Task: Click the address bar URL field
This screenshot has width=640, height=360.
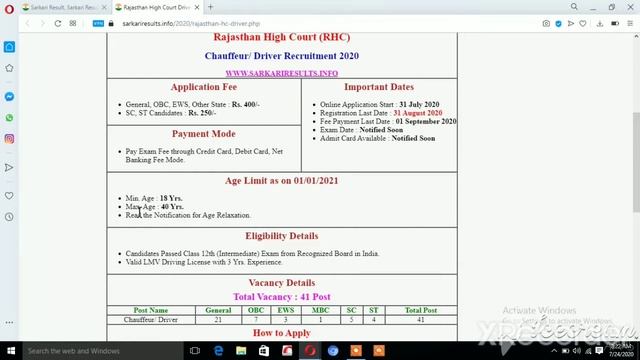Action: point(191,24)
